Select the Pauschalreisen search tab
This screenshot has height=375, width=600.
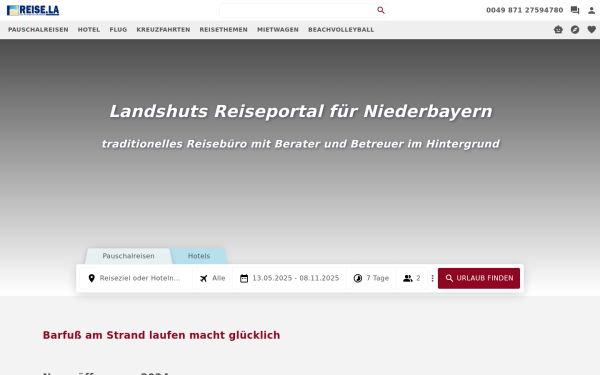click(128, 256)
